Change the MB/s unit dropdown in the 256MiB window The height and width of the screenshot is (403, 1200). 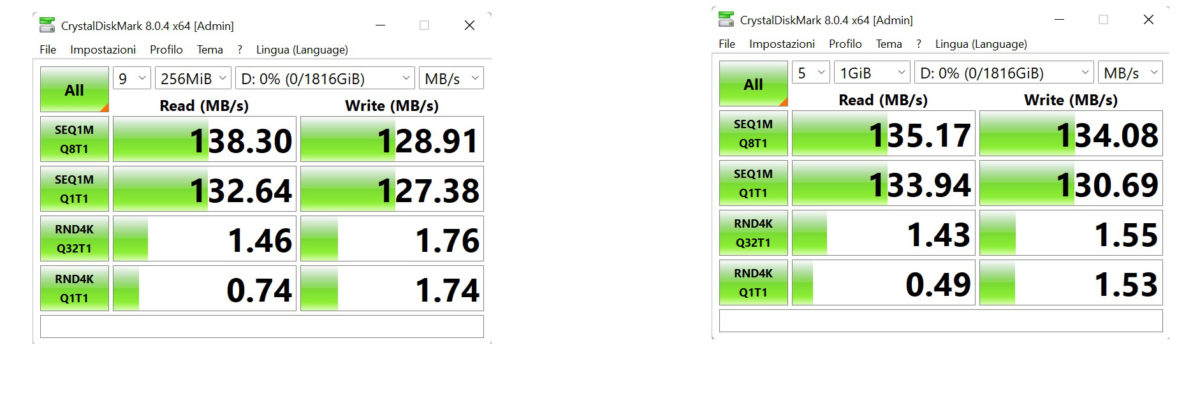tap(451, 79)
